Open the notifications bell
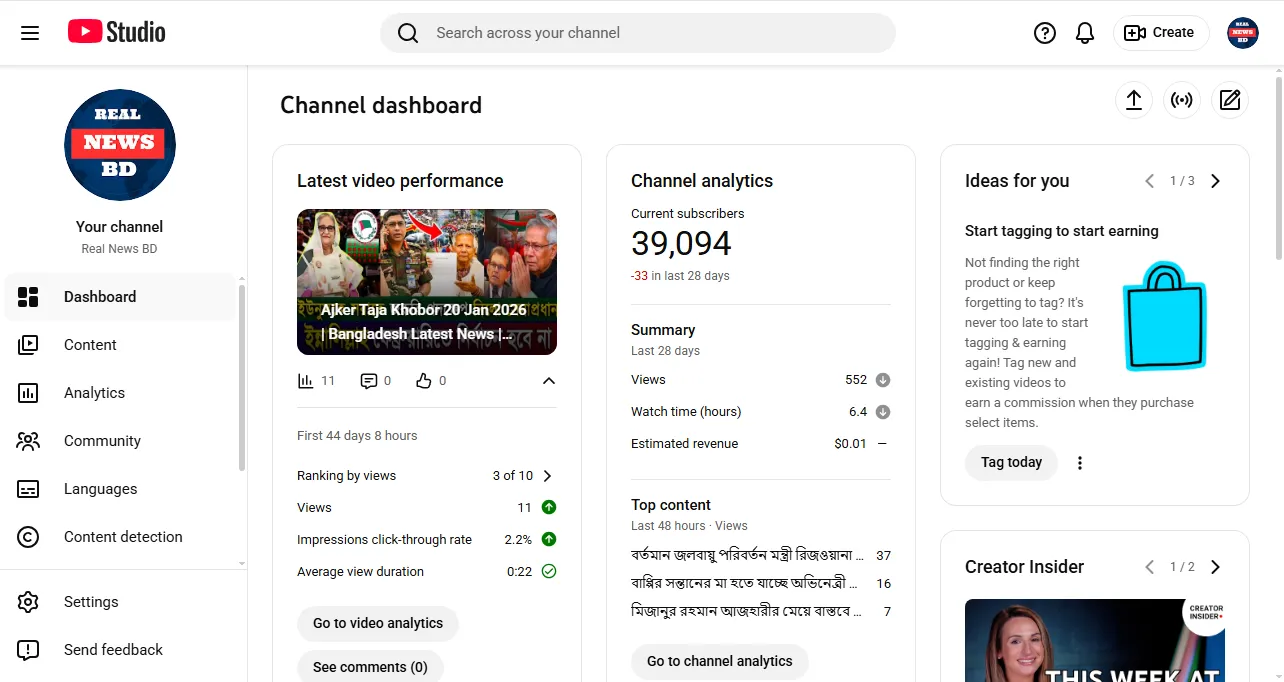Image resolution: width=1284 pixels, height=682 pixels. click(x=1085, y=33)
